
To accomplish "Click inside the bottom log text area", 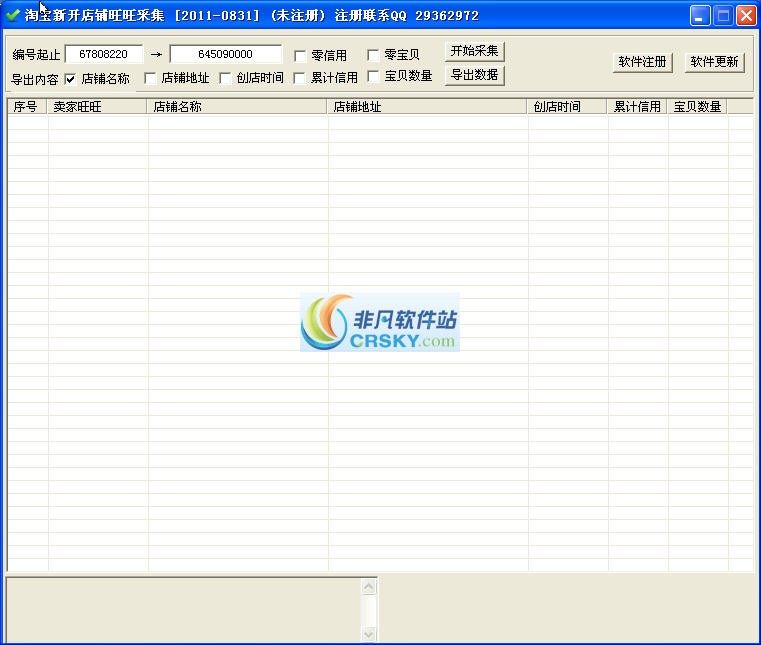I will point(184,611).
